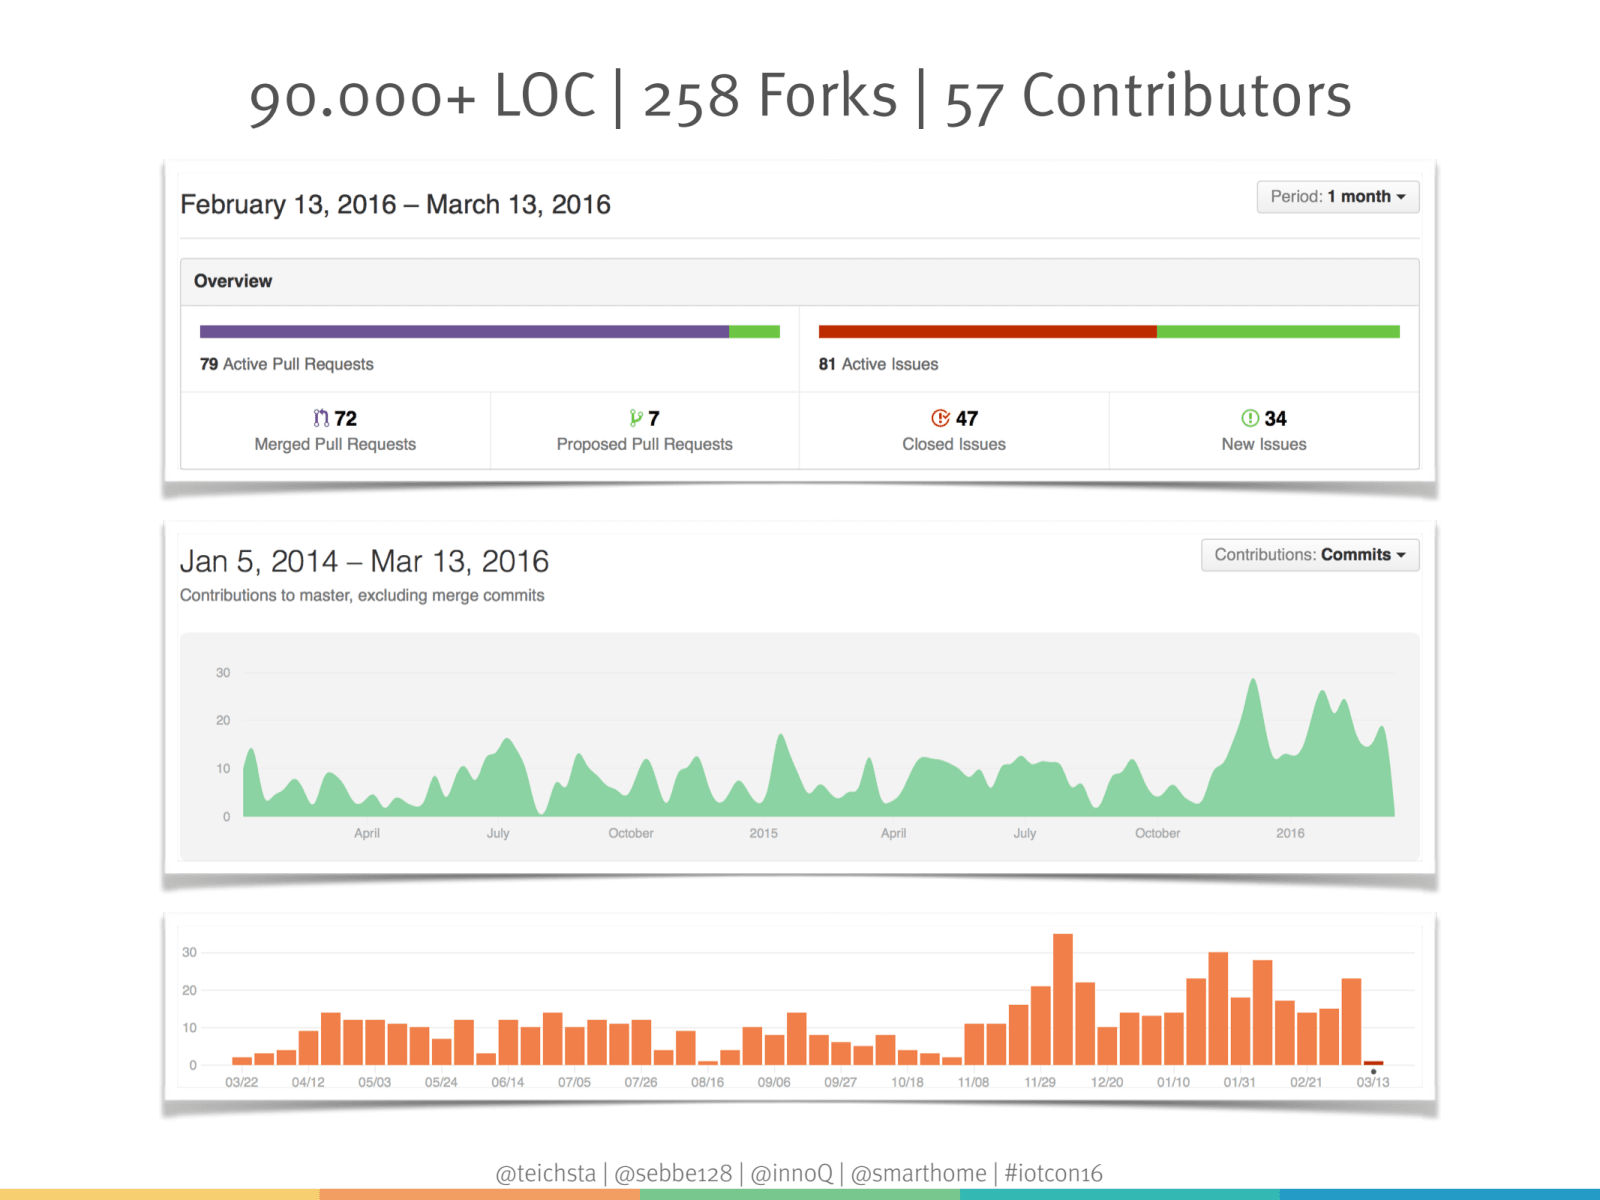Click the proposed pull requests branch icon
This screenshot has width=1600, height=1200.
point(636,418)
